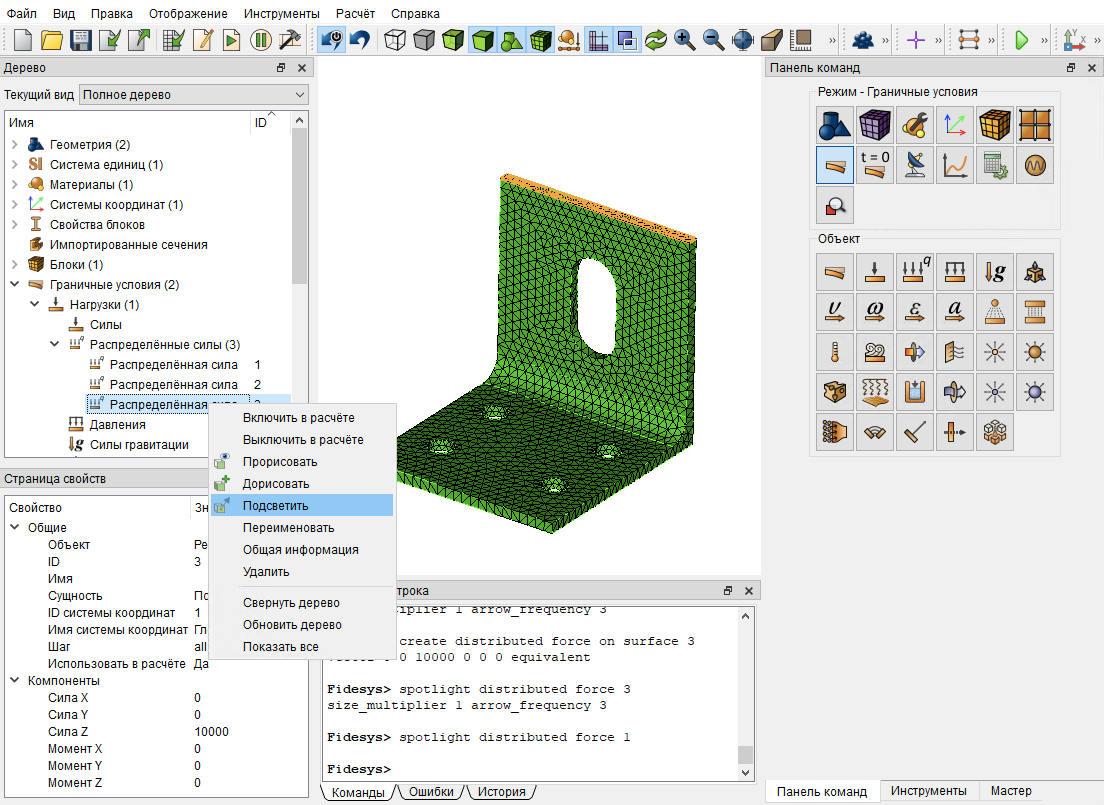Select the temperature thermometer icon
The width and height of the screenshot is (1104, 805).
[x=834, y=352]
